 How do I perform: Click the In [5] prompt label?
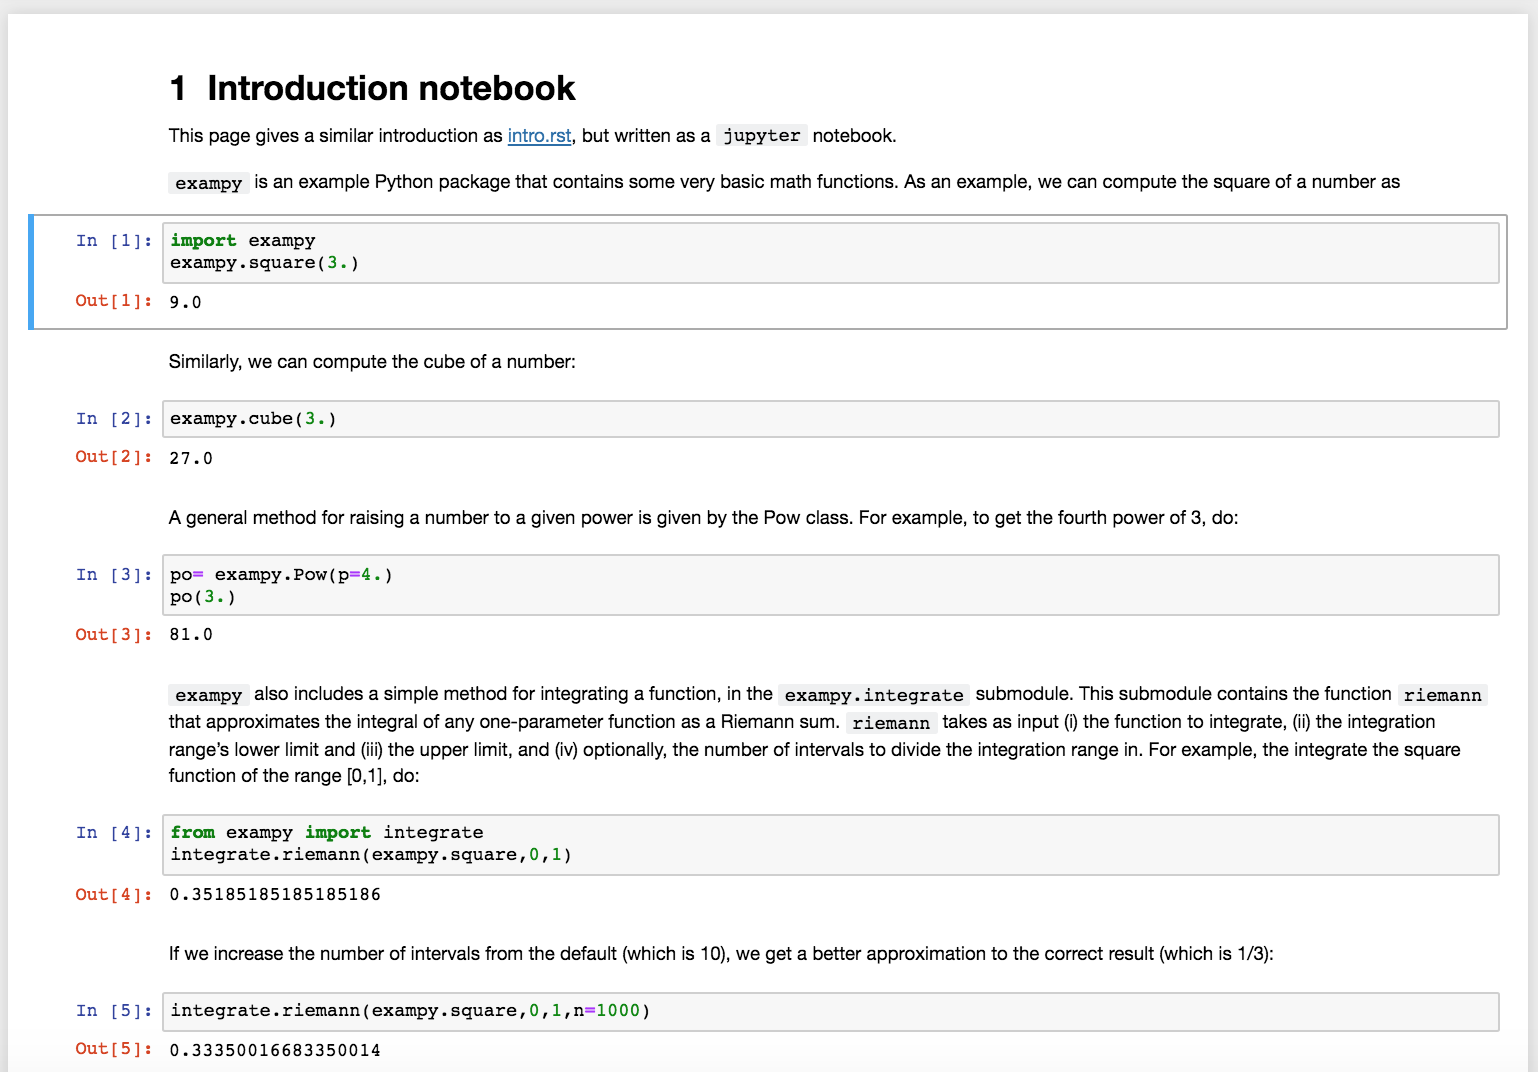[114, 1011]
